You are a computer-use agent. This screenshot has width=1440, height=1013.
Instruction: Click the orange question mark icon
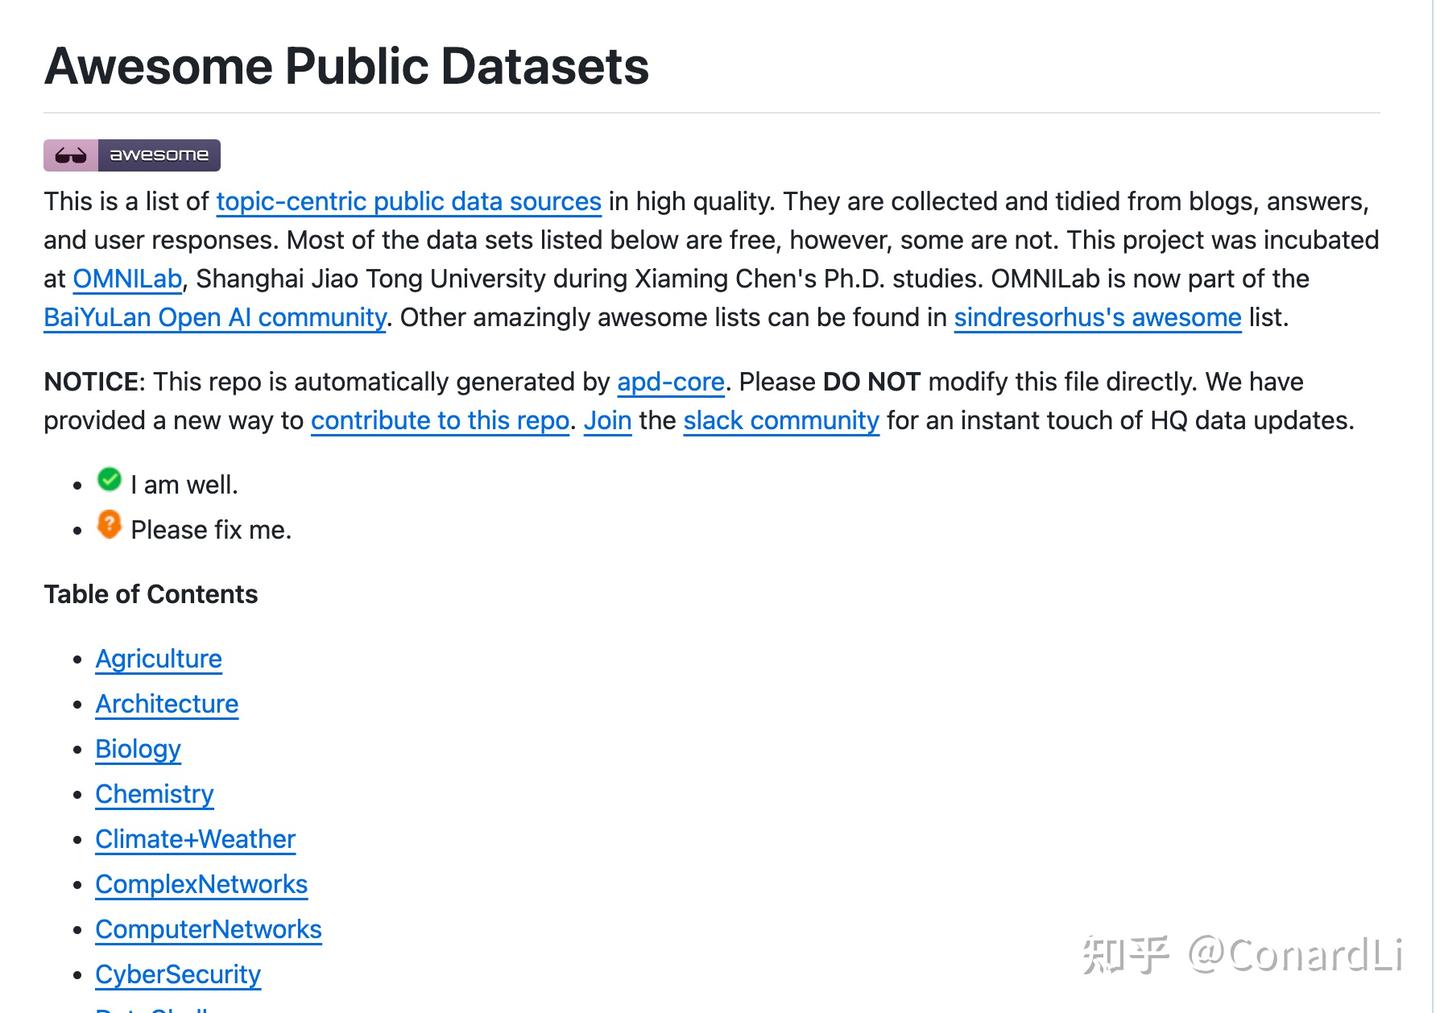pos(109,524)
